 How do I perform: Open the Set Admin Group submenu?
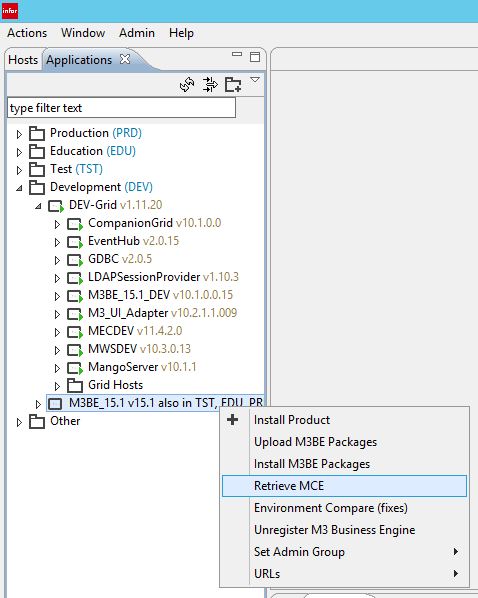[x=344, y=552]
